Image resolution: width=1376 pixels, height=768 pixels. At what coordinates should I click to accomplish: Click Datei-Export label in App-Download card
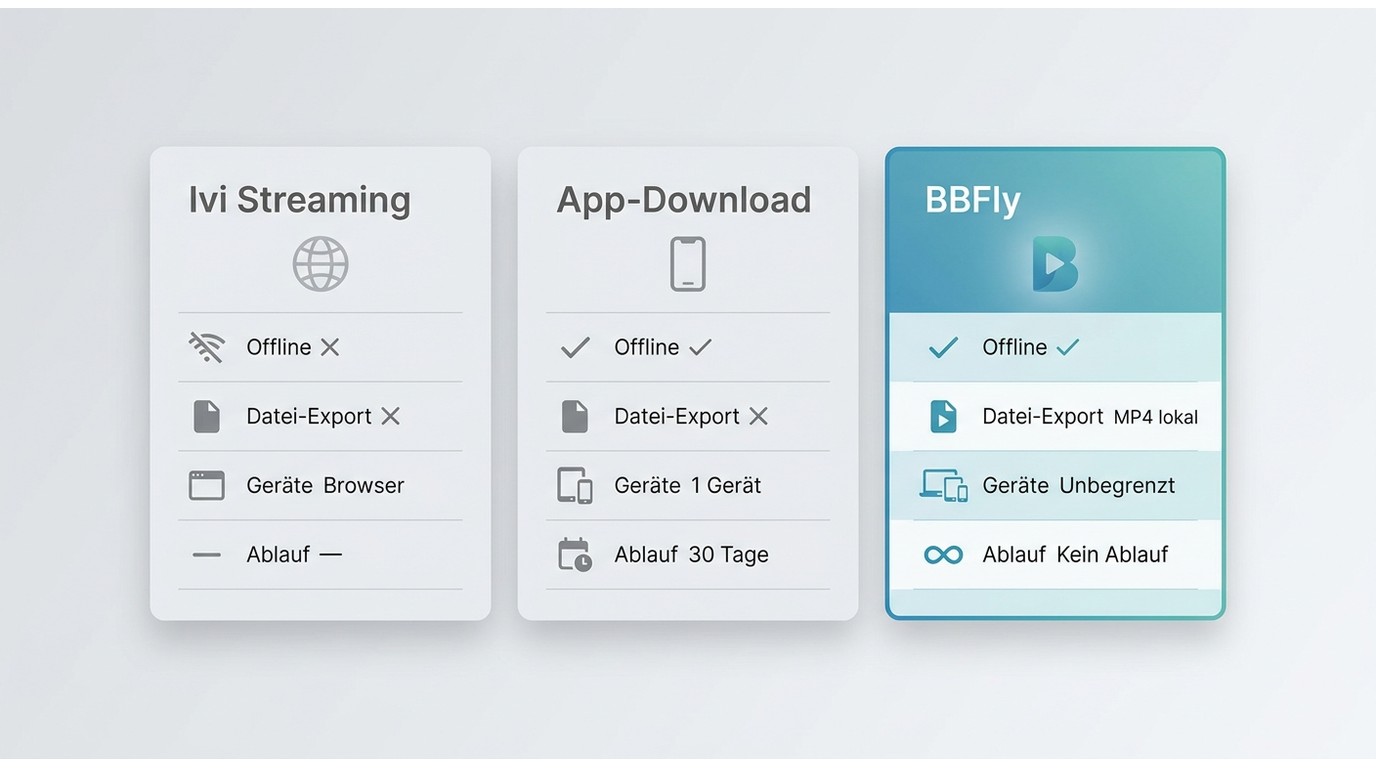[x=677, y=416]
